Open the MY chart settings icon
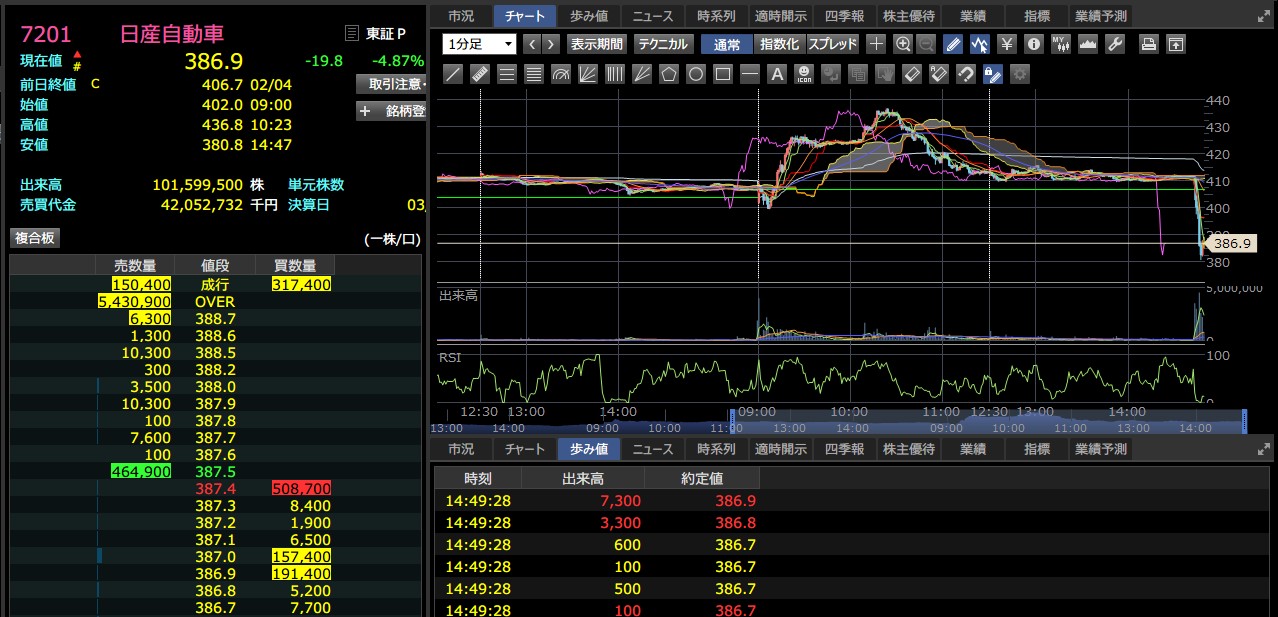Screen dimensions: 1278x617 pyautogui.click(x=1061, y=44)
